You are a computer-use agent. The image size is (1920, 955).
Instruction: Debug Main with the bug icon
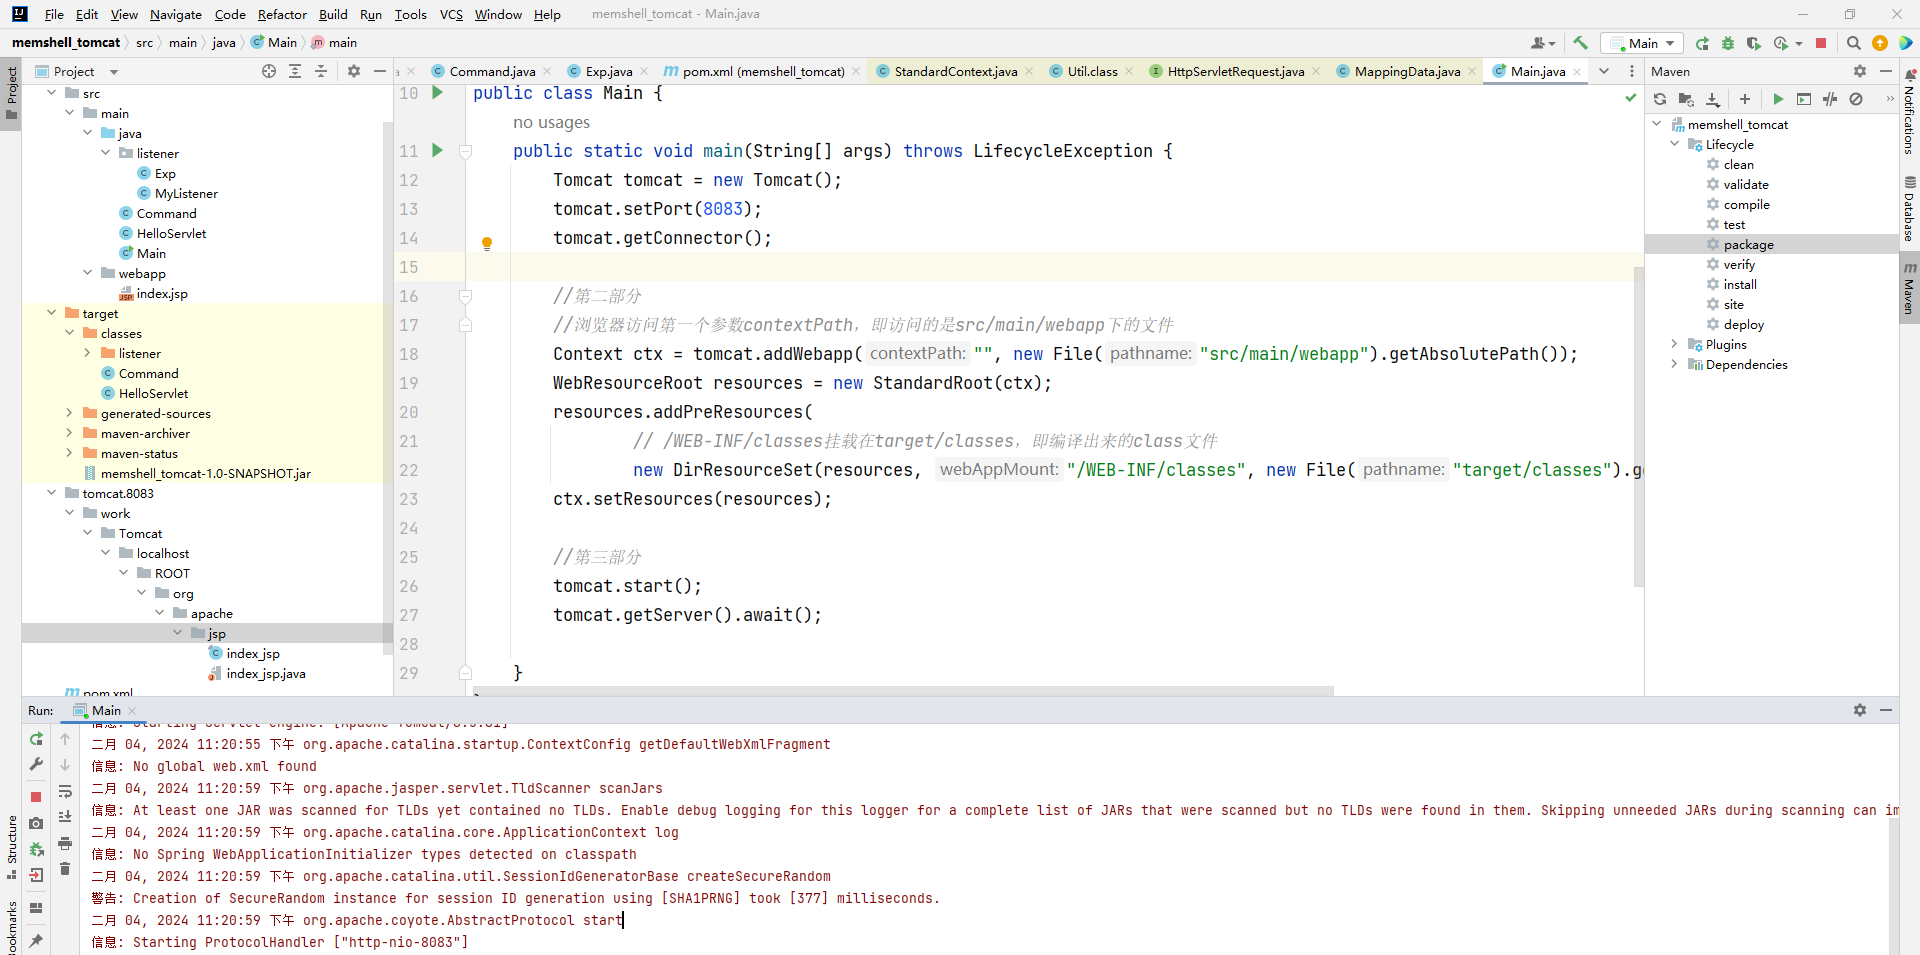[x=1728, y=43]
